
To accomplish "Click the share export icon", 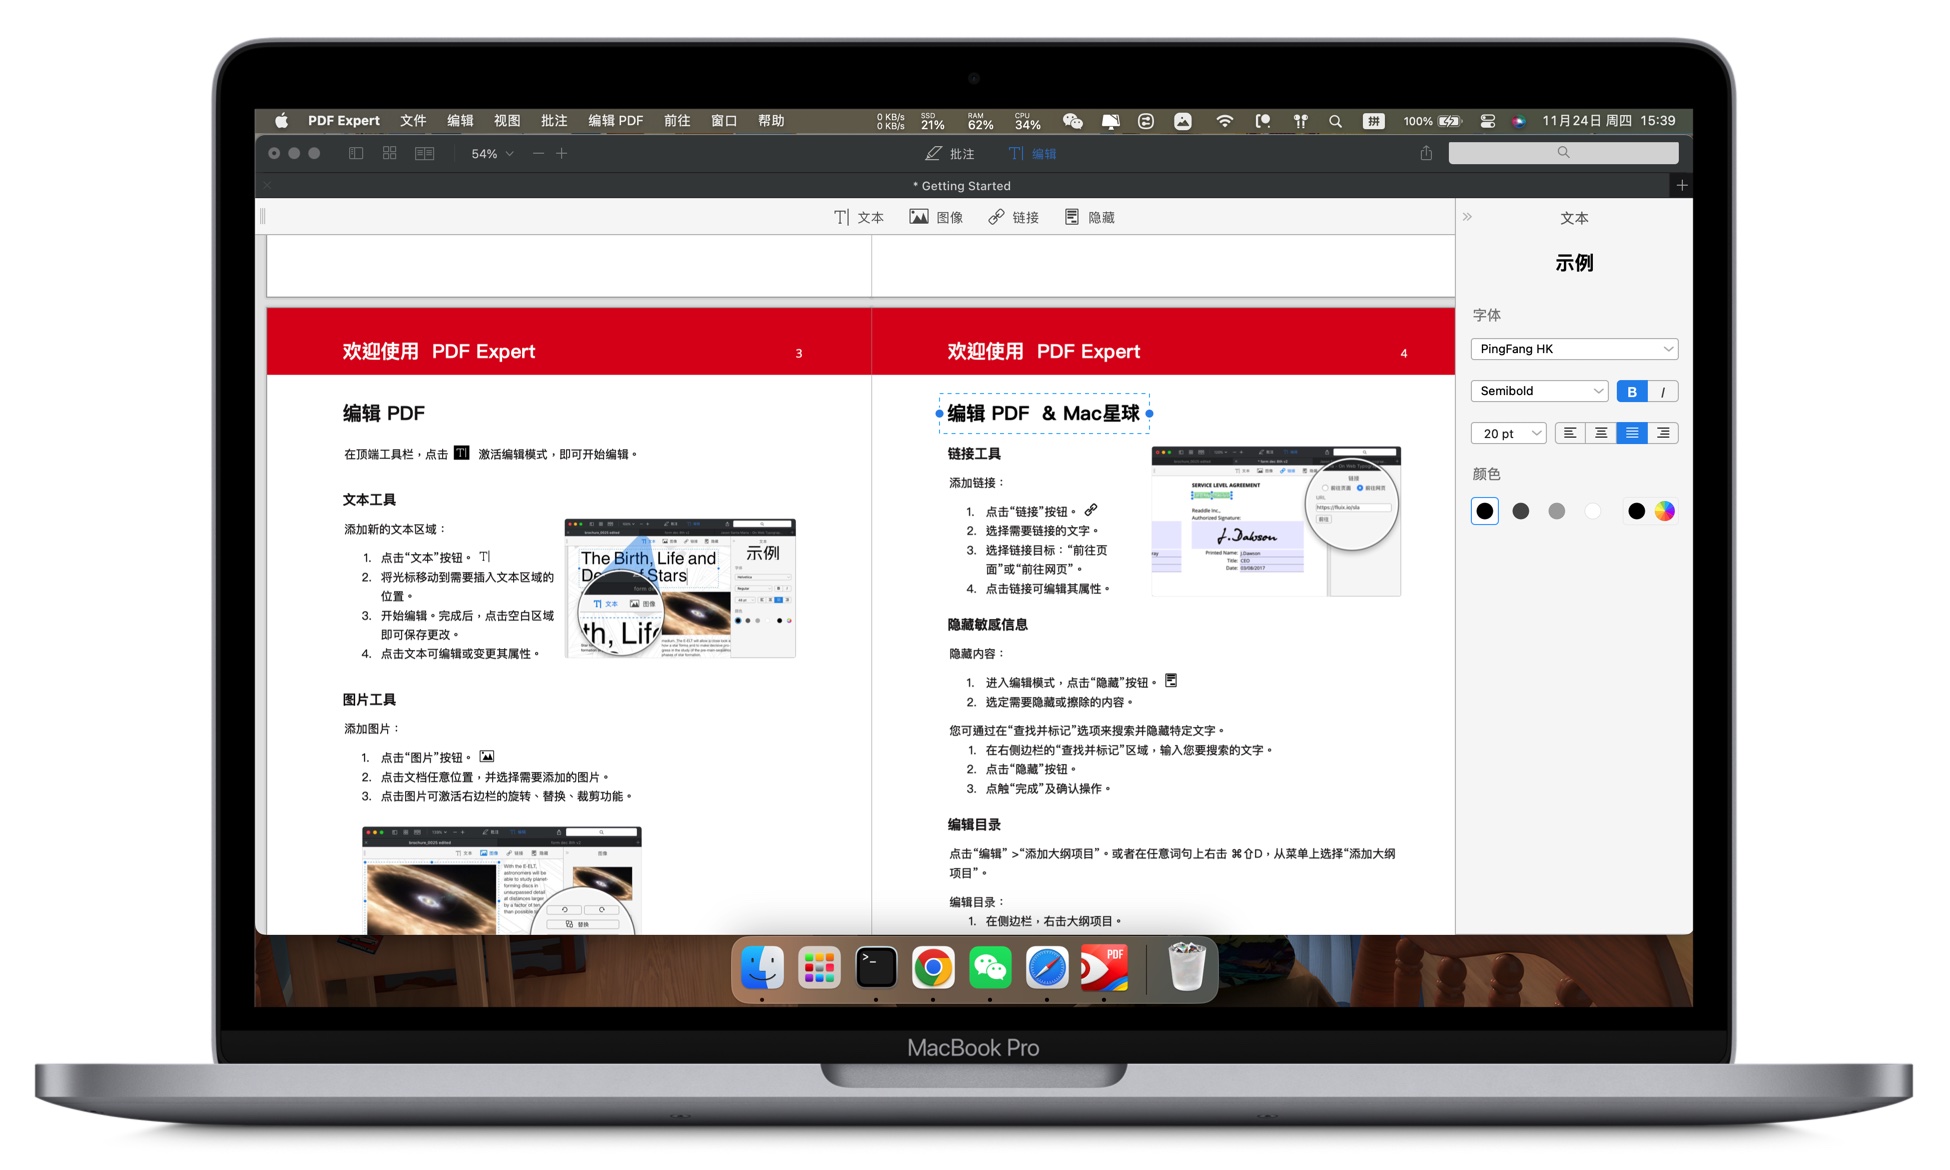I will (x=1426, y=153).
